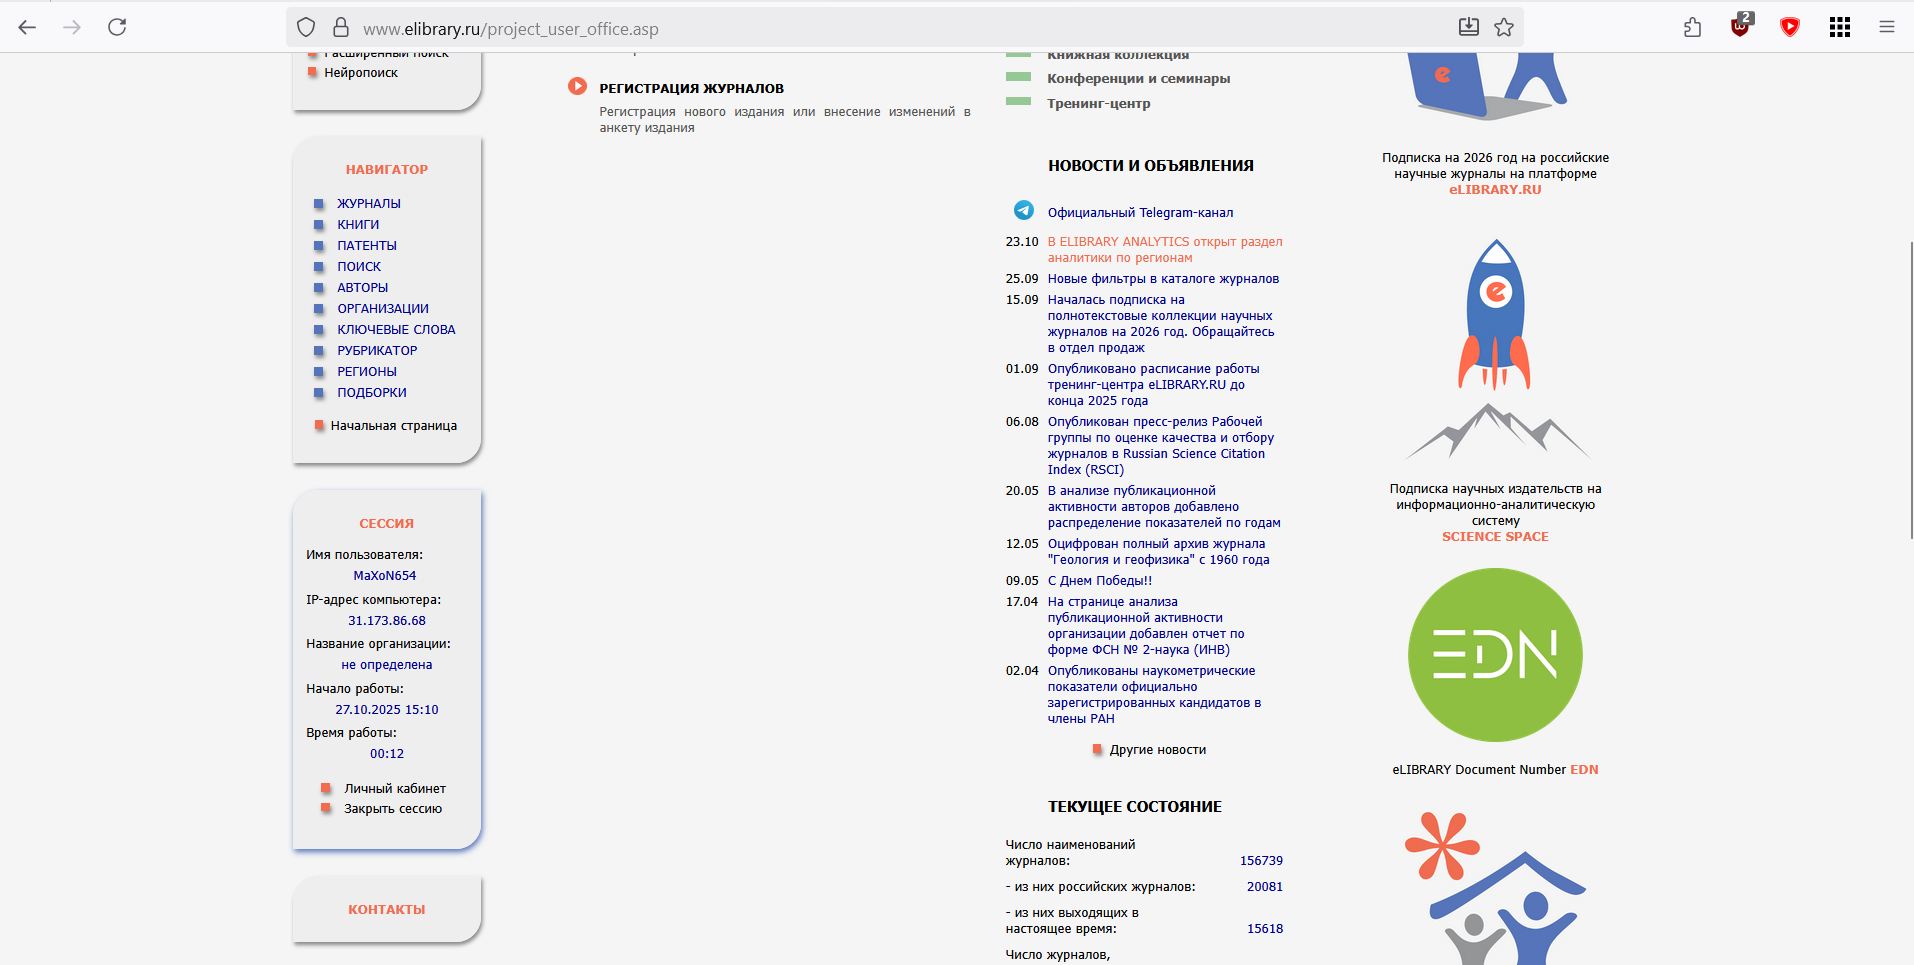Click the orange play icon for journal registration
The image size is (1914, 965).
[x=577, y=86]
